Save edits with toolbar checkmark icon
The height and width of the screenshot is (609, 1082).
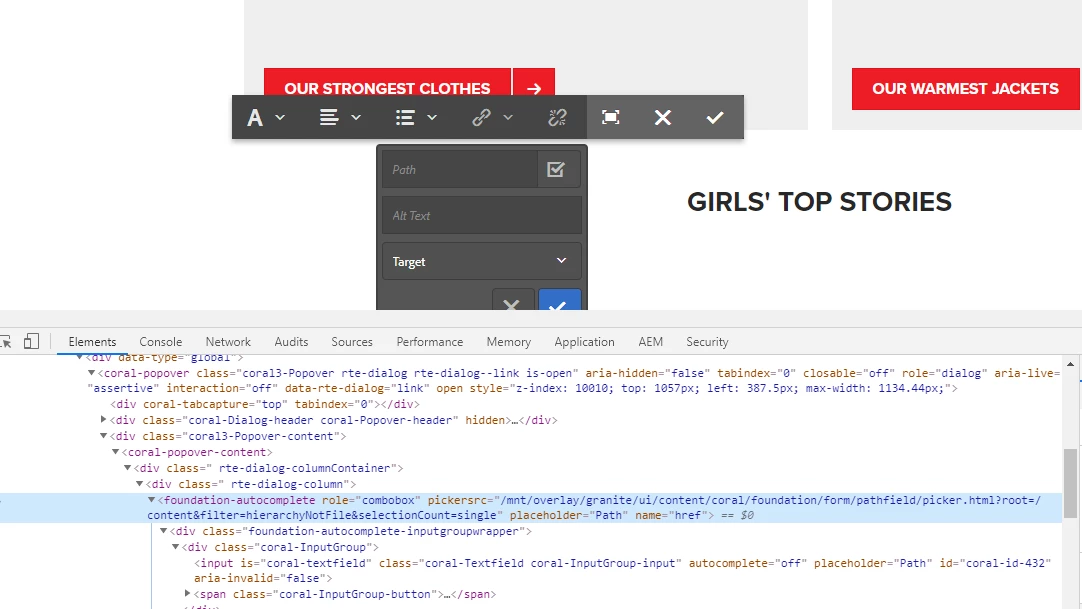(715, 118)
